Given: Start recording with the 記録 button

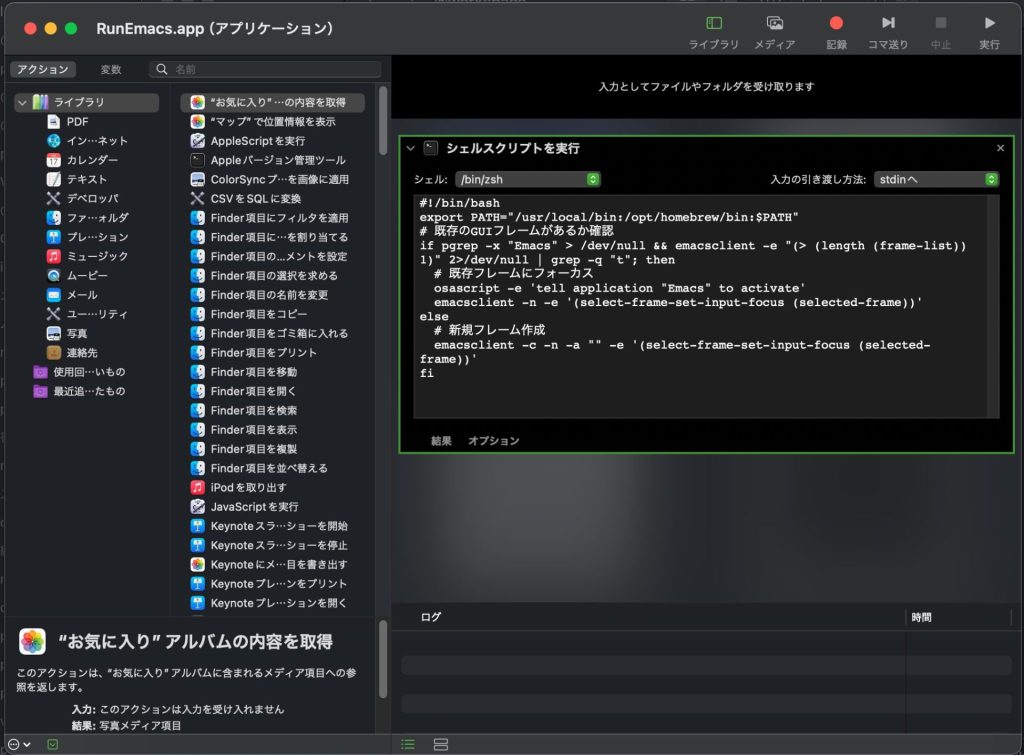Looking at the screenshot, I should [836, 32].
